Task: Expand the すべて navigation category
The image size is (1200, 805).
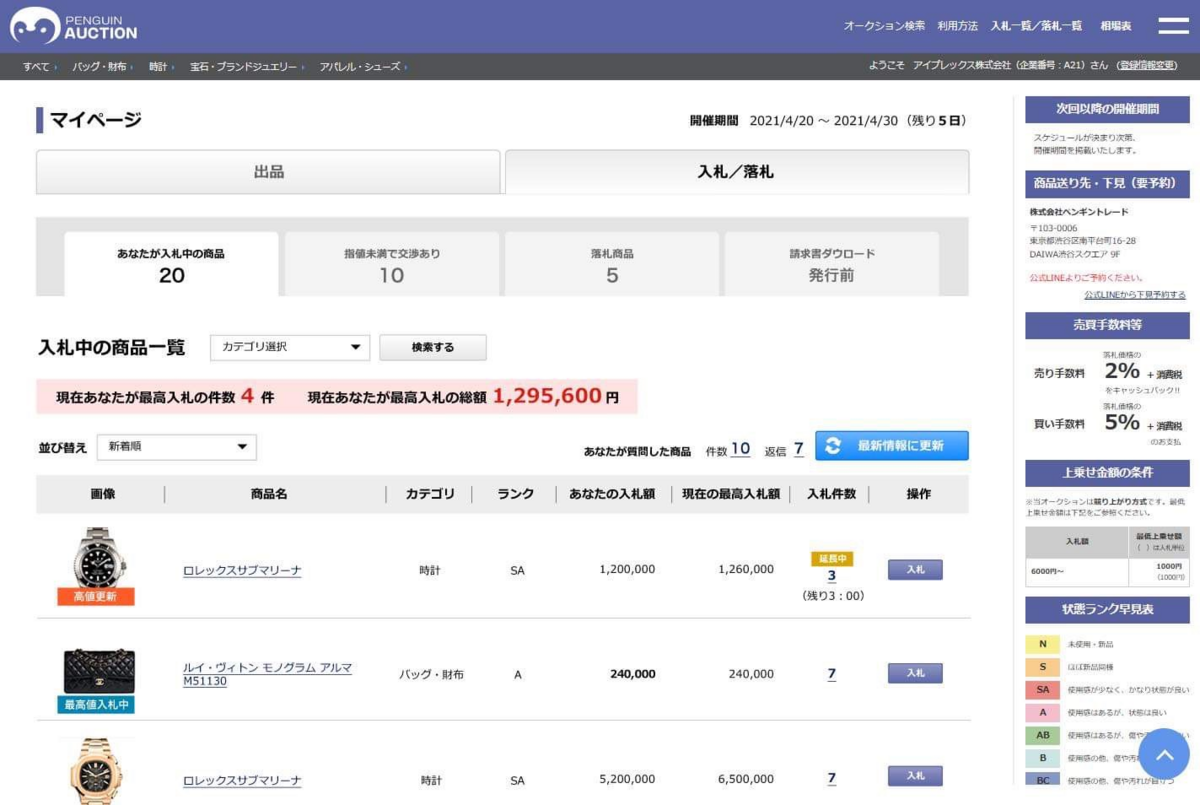Action: [39, 67]
